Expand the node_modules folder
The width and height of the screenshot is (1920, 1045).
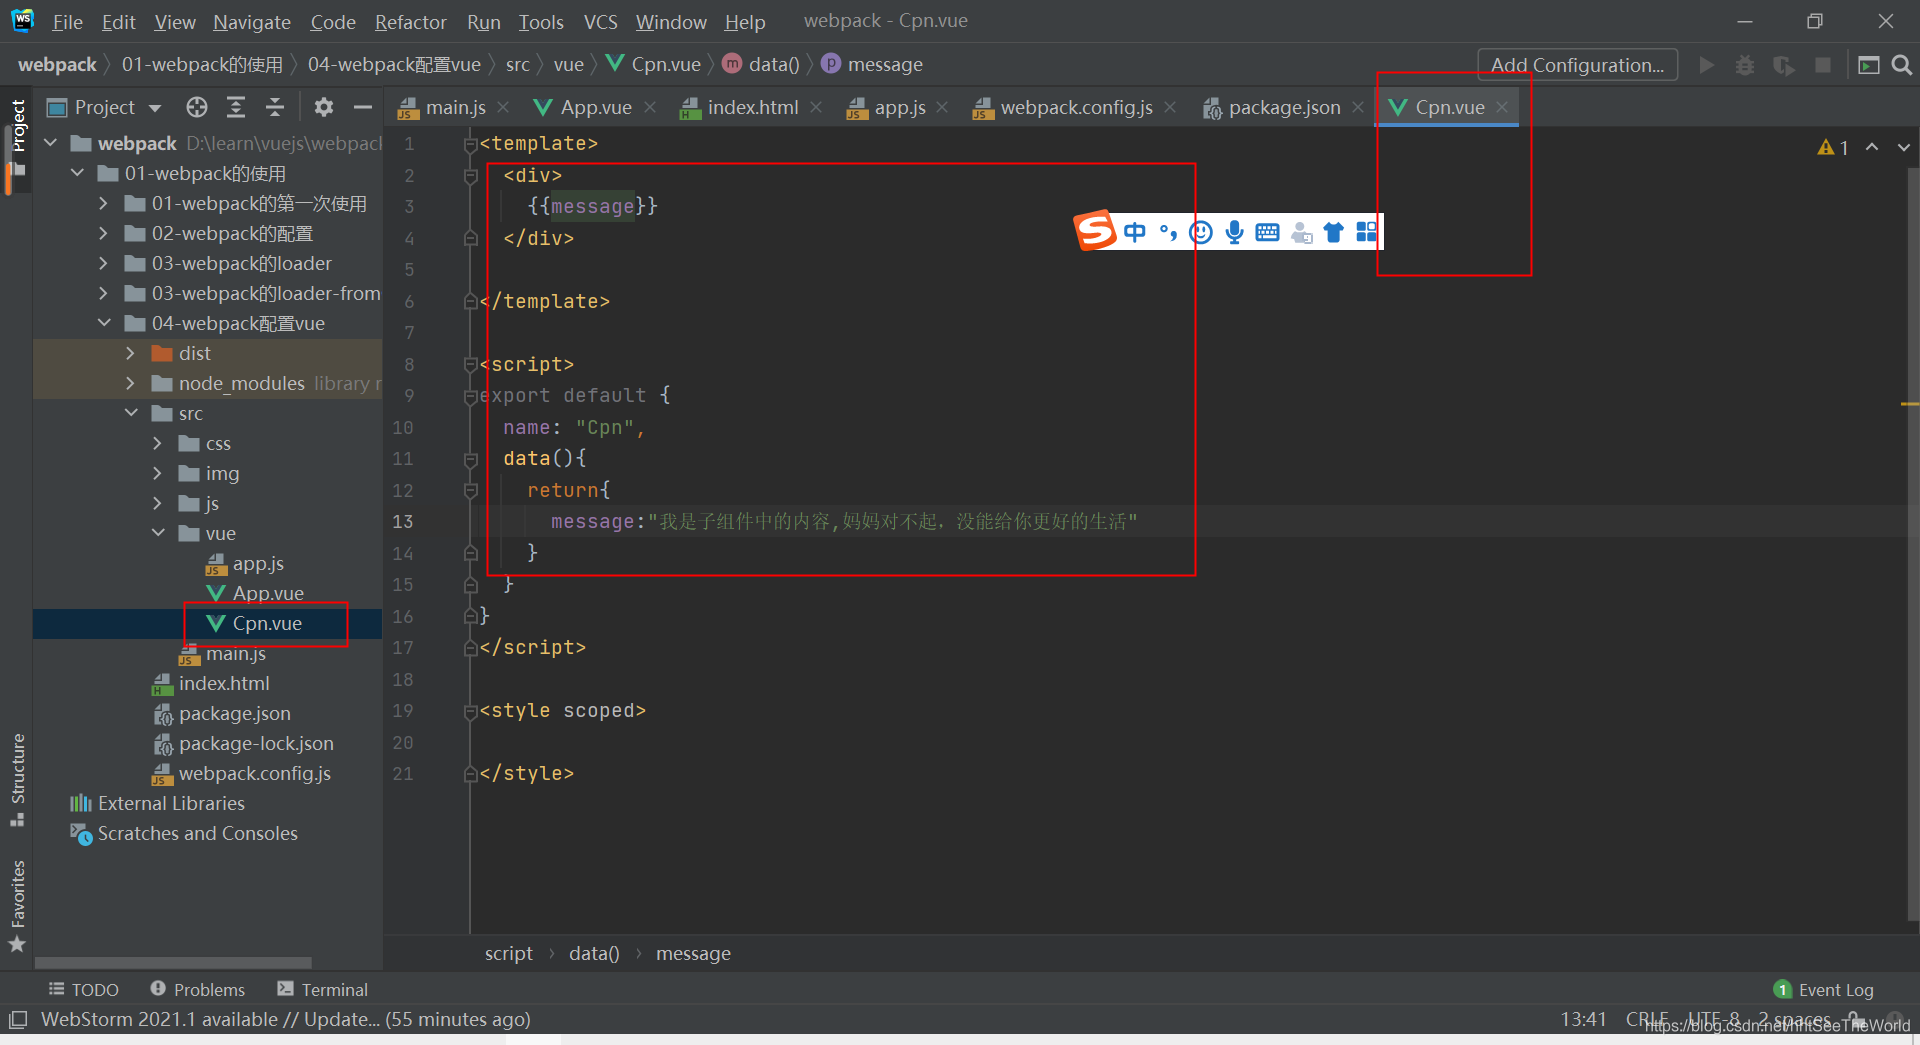(x=131, y=383)
